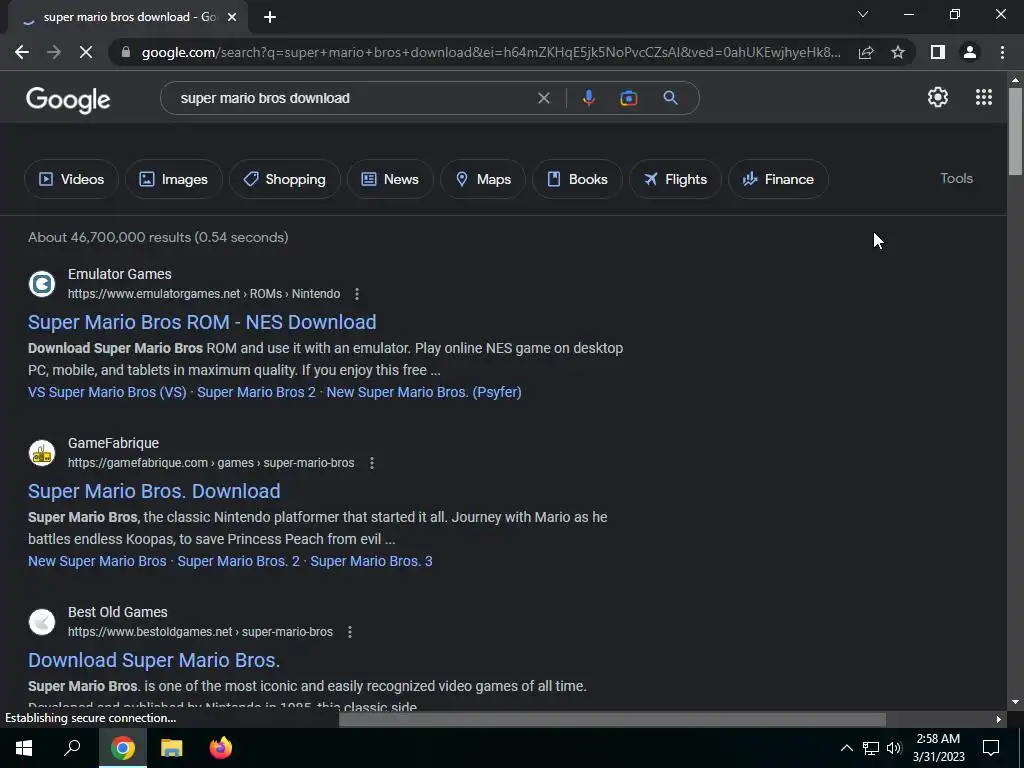Share this page via the share icon

coord(866,52)
